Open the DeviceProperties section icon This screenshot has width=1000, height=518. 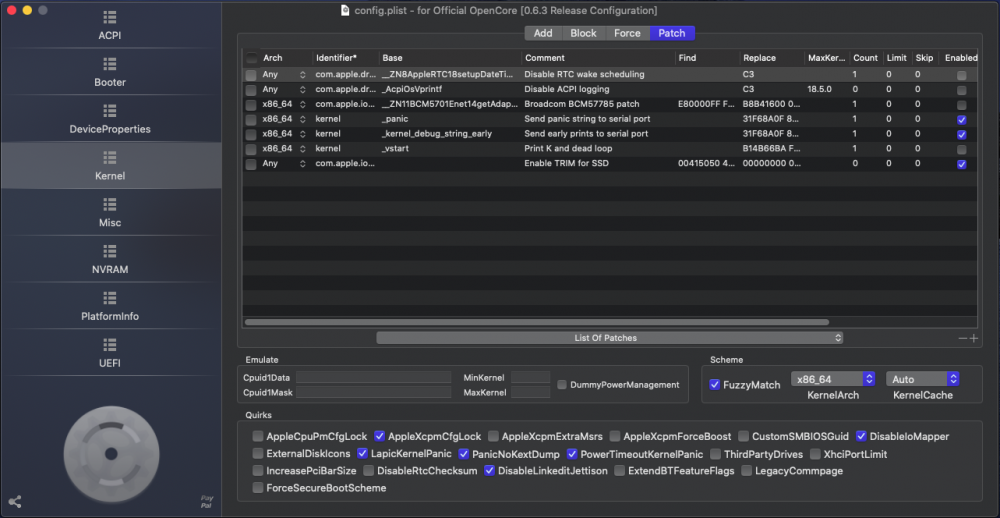110,111
